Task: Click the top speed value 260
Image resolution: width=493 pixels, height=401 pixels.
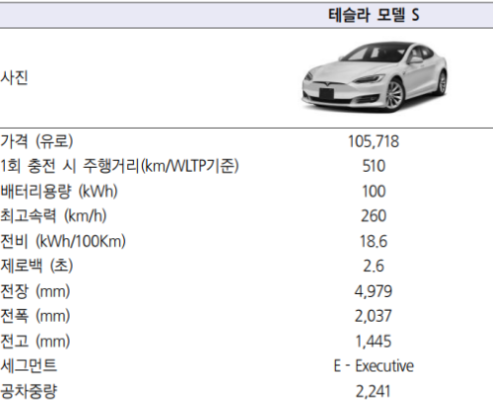Action: pyautogui.click(x=374, y=216)
